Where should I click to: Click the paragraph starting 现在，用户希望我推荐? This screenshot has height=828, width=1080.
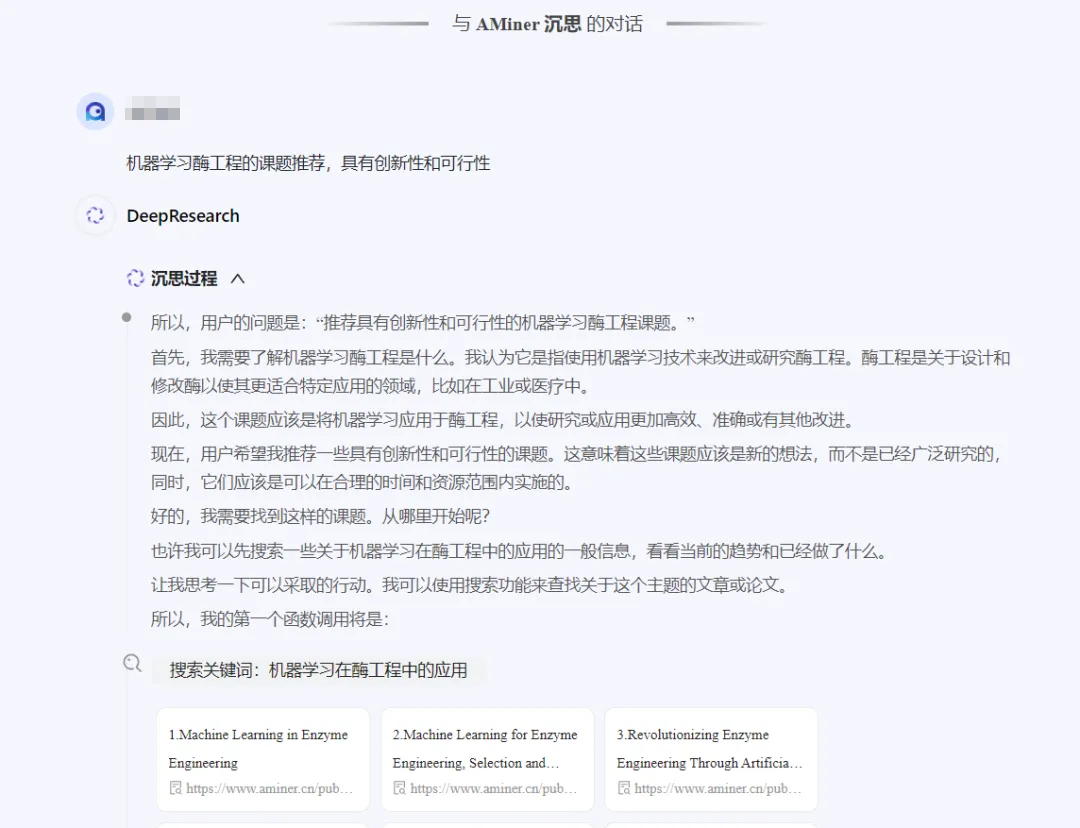(x=577, y=468)
